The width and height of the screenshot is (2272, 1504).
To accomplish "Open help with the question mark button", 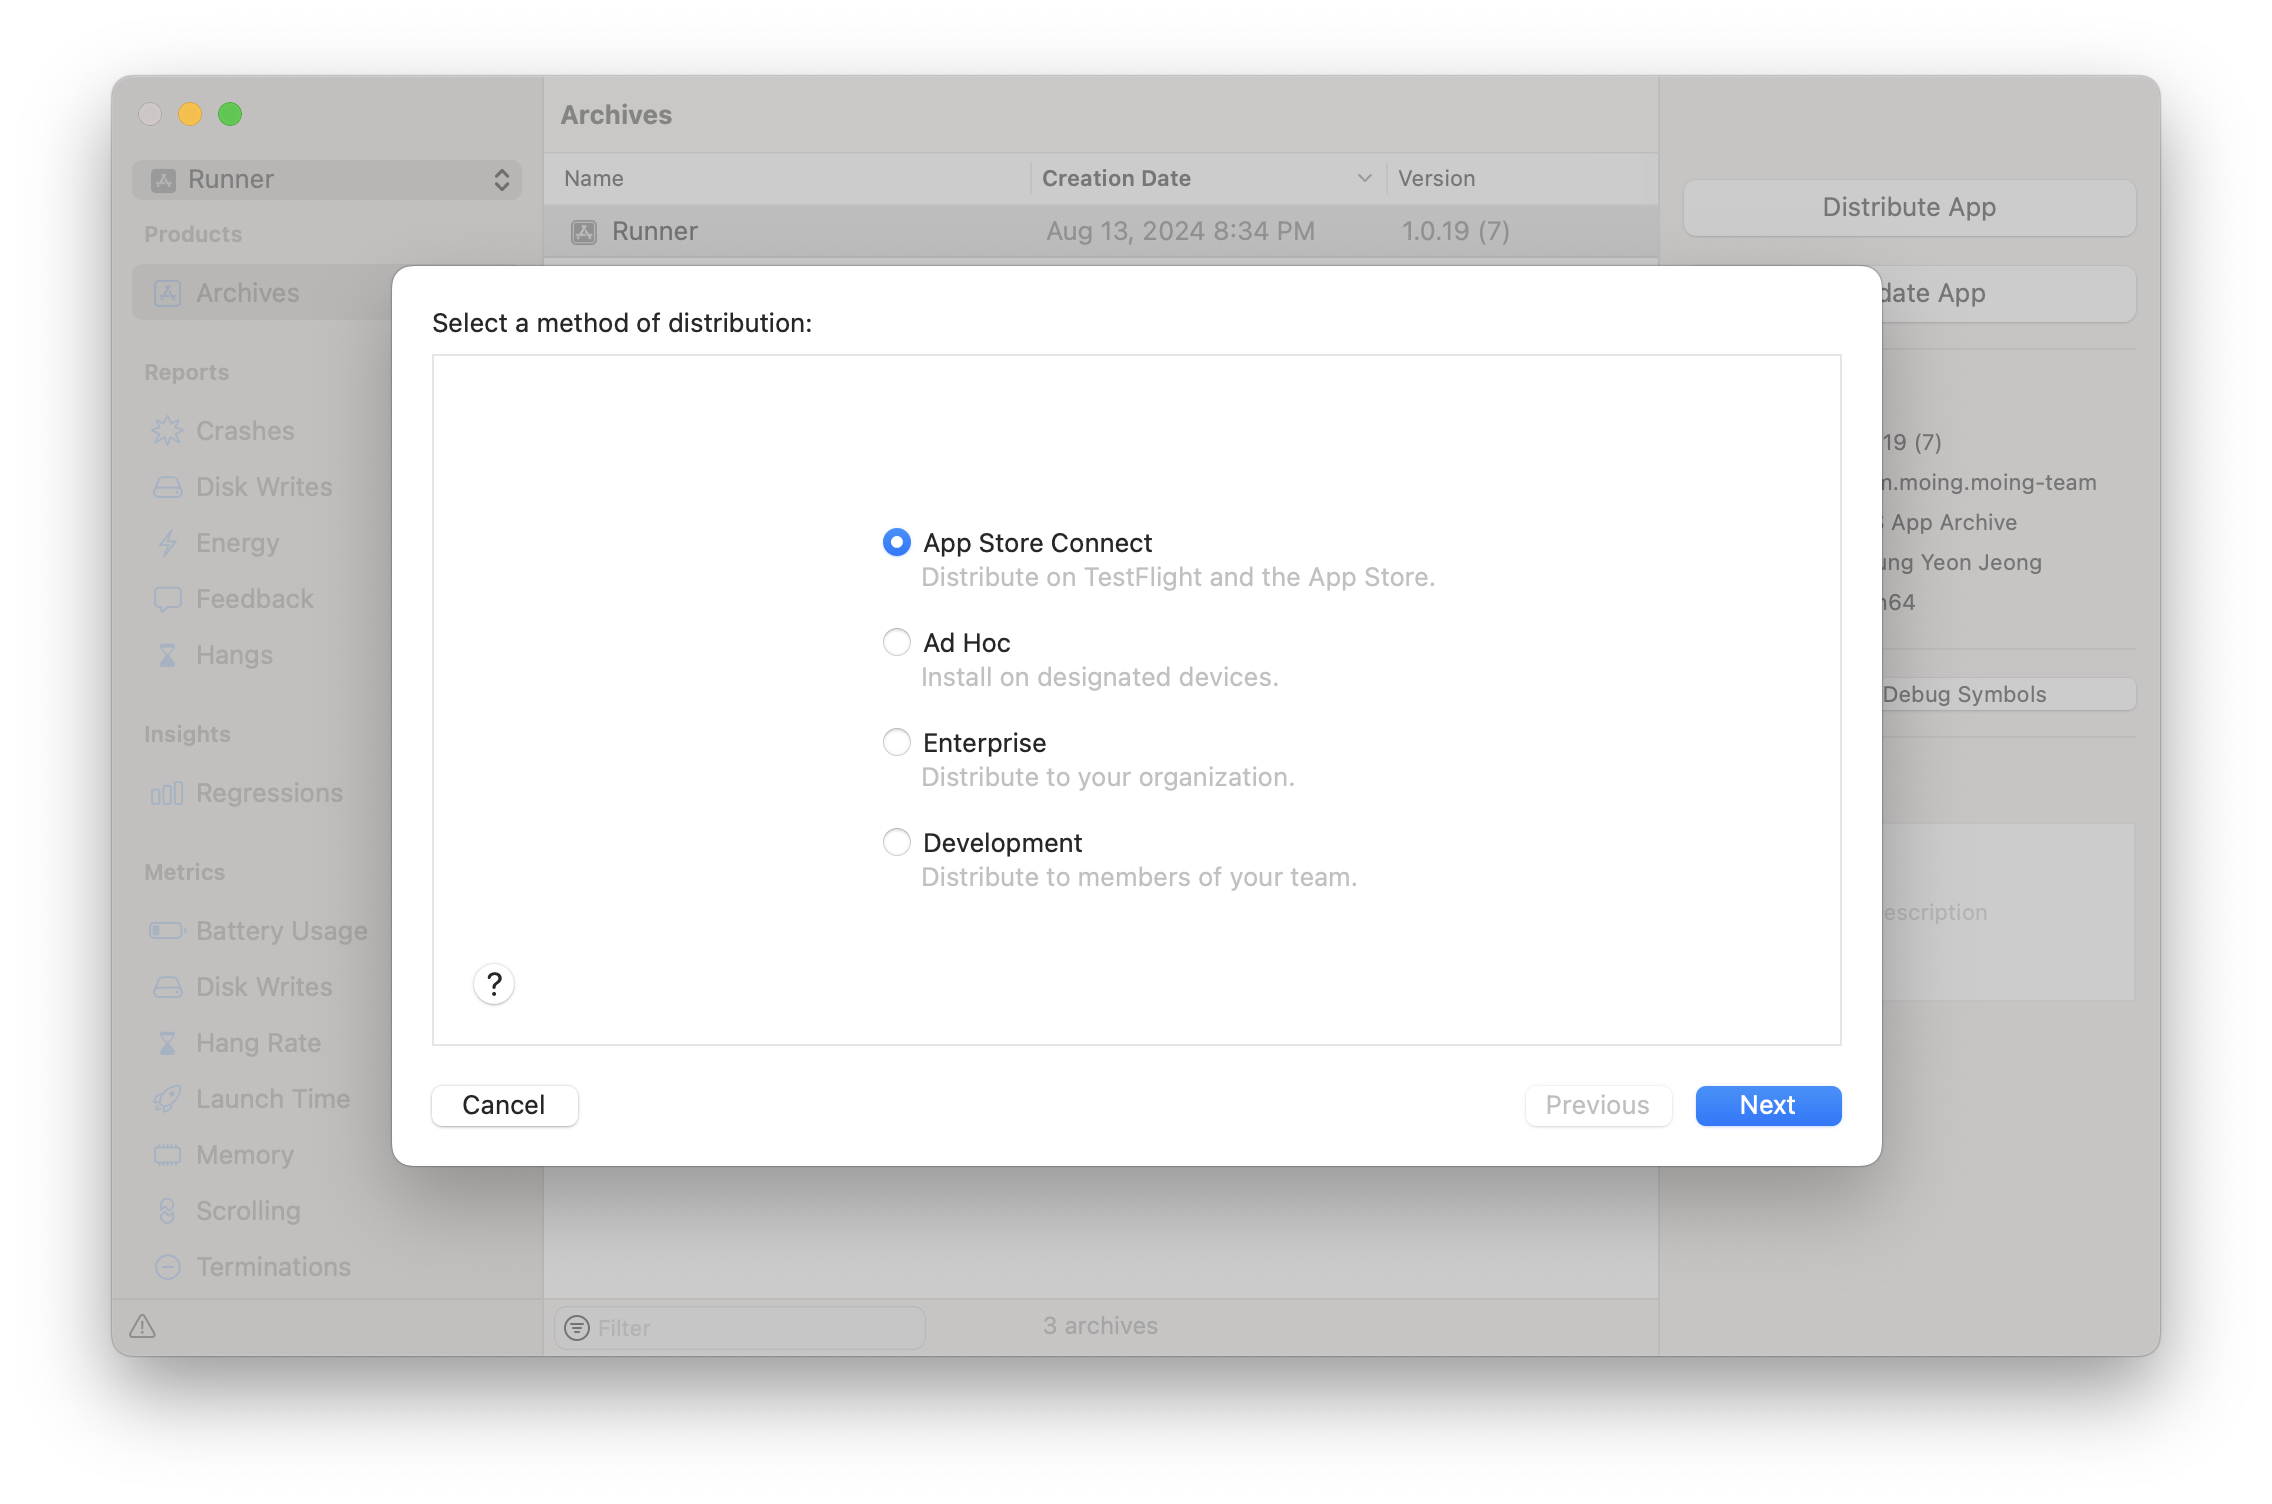I will coord(494,984).
